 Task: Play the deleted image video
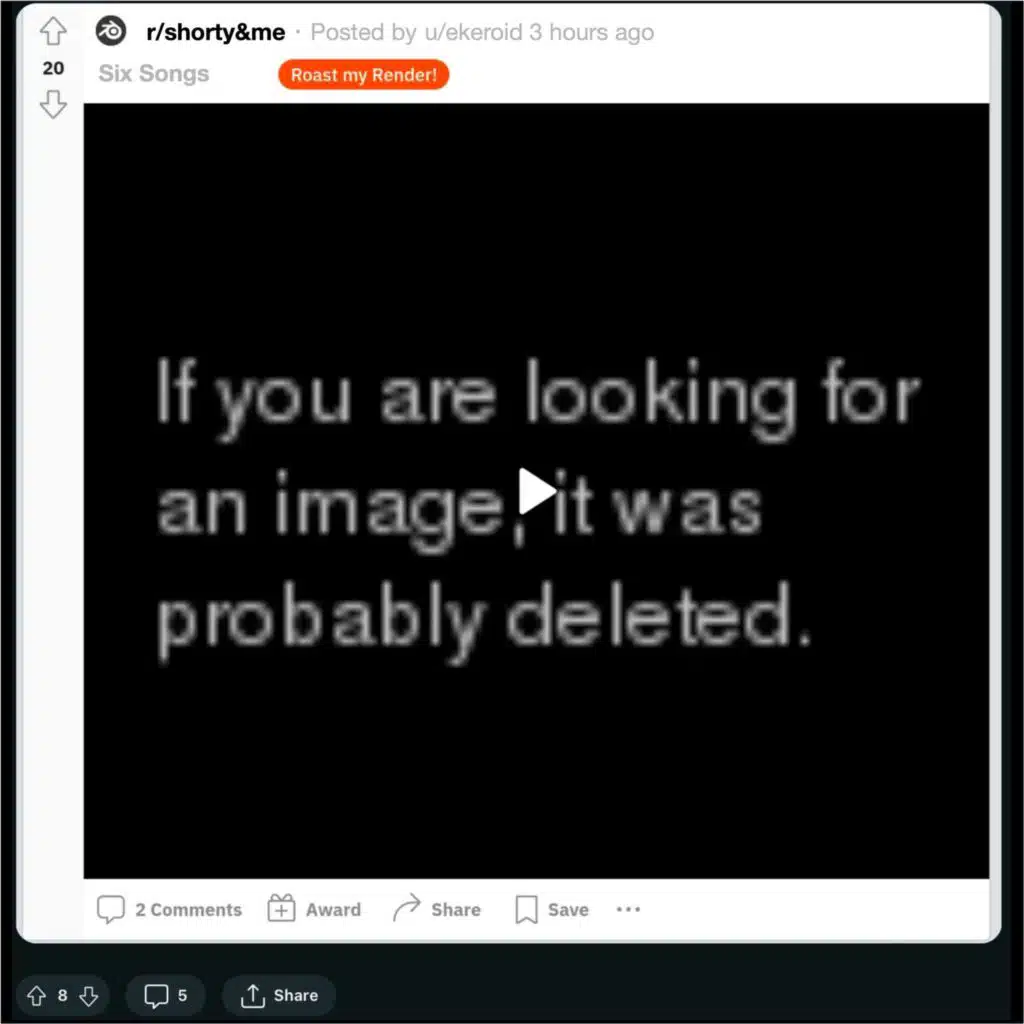537,491
